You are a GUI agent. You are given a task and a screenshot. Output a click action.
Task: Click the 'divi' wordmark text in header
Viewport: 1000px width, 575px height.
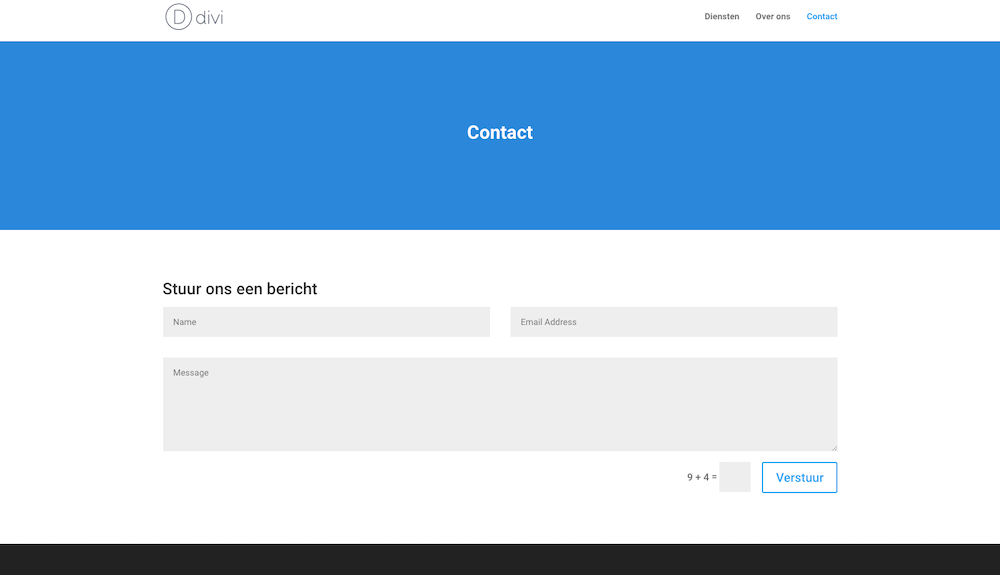pos(209,17)
